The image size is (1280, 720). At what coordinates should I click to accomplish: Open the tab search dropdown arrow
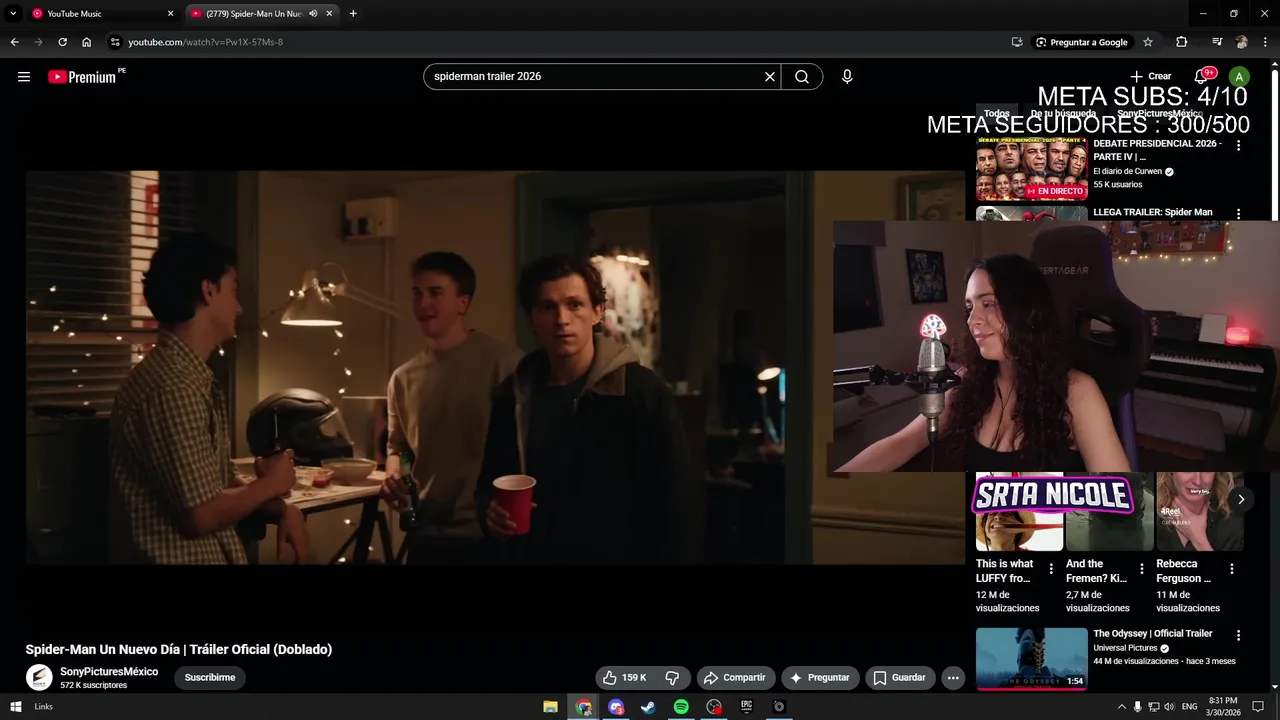13,13
